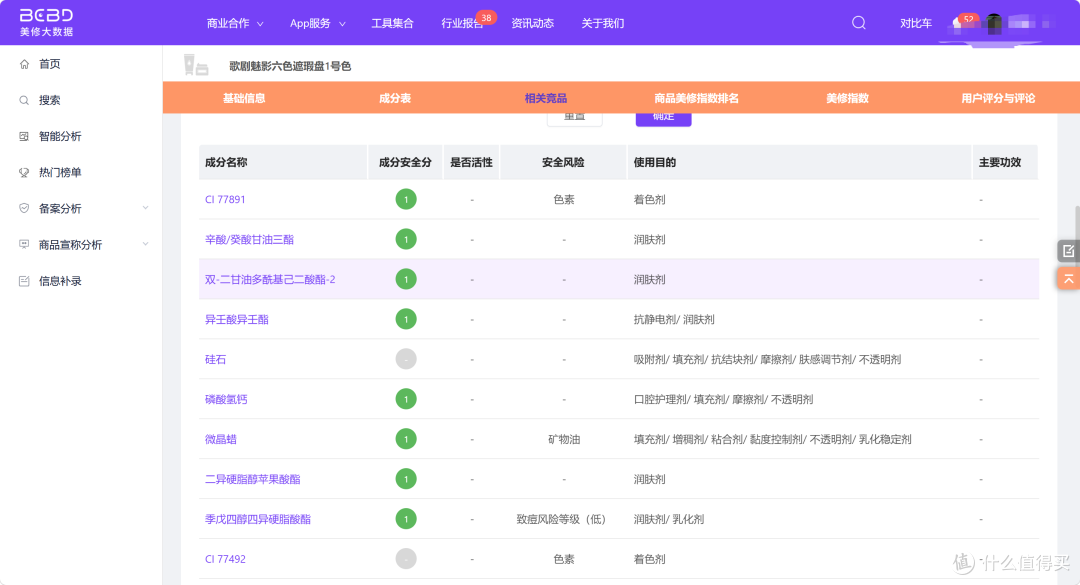Click the icon beside 商品宣称分析

[x=24, y=245]
